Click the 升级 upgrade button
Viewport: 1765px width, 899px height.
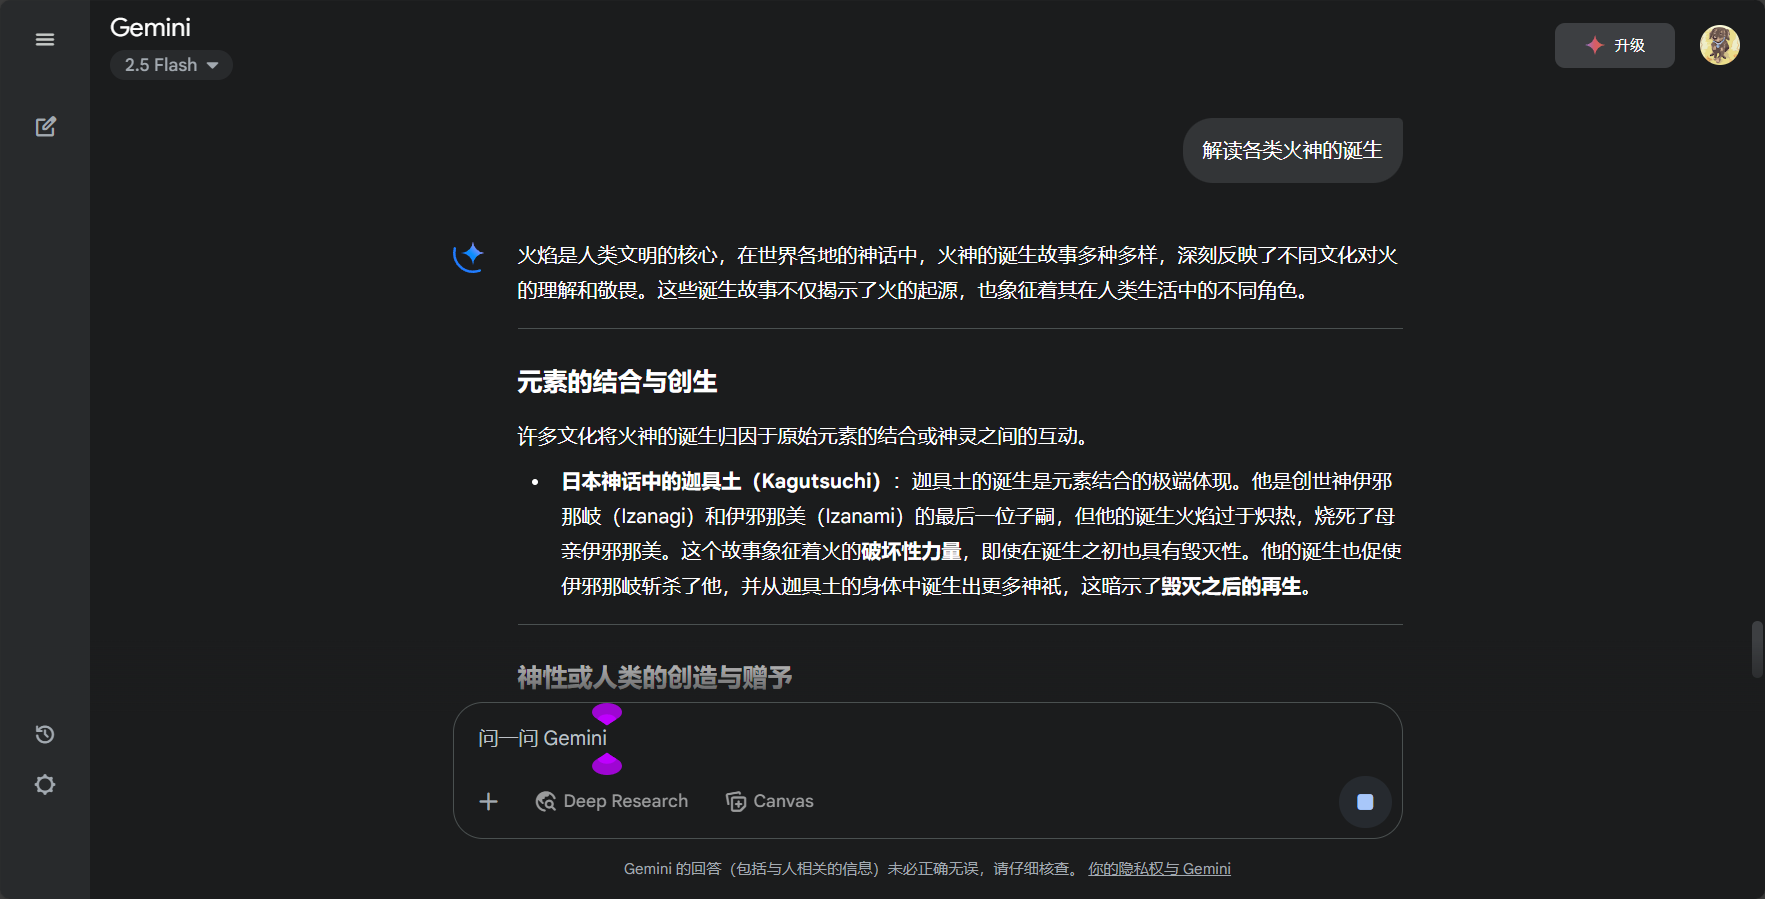(1614, 45)
